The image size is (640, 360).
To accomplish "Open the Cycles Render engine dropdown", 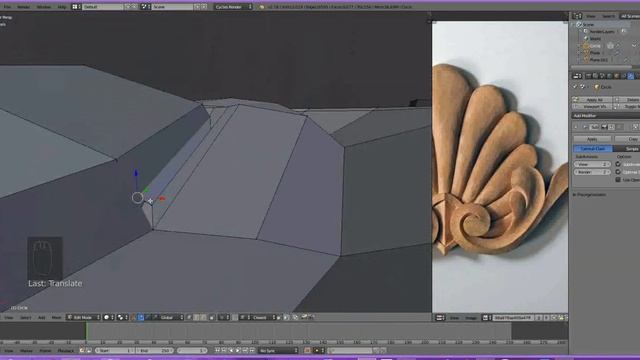I will coord(233,7).
